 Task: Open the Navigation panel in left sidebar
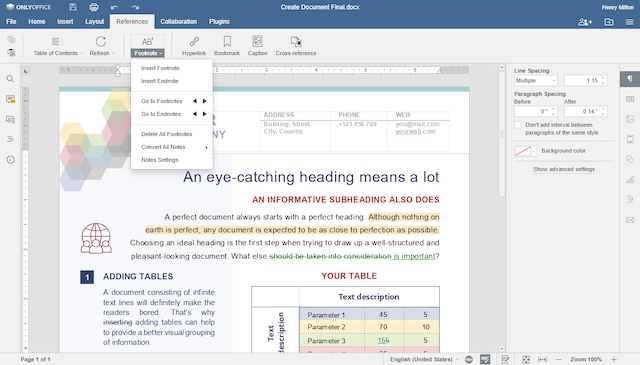pyautogui.click(x=11, y=139)
